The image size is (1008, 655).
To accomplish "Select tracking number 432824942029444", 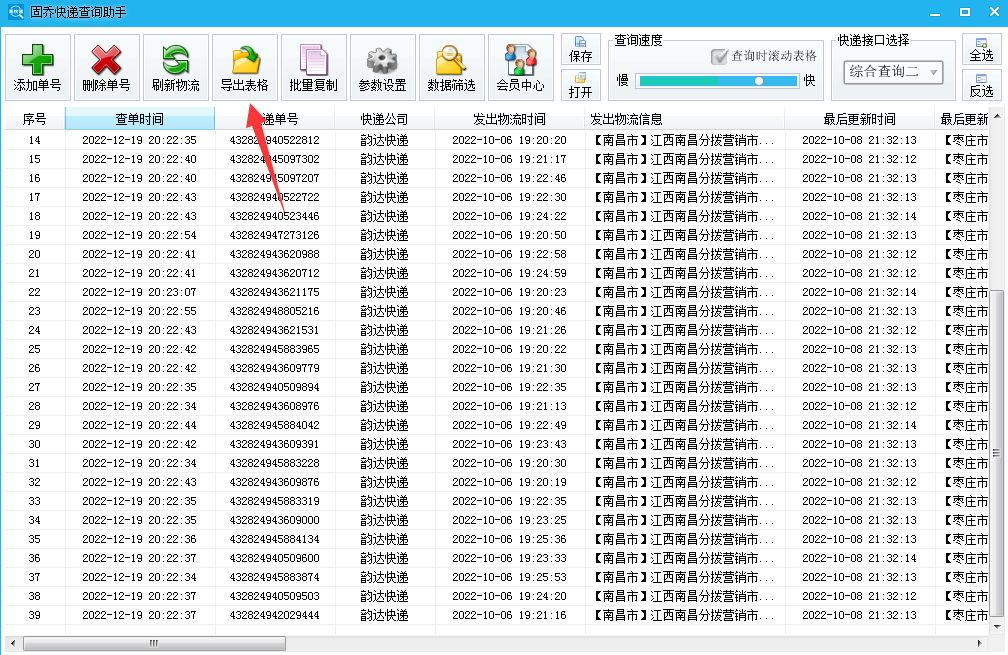I will pos(274,615).
